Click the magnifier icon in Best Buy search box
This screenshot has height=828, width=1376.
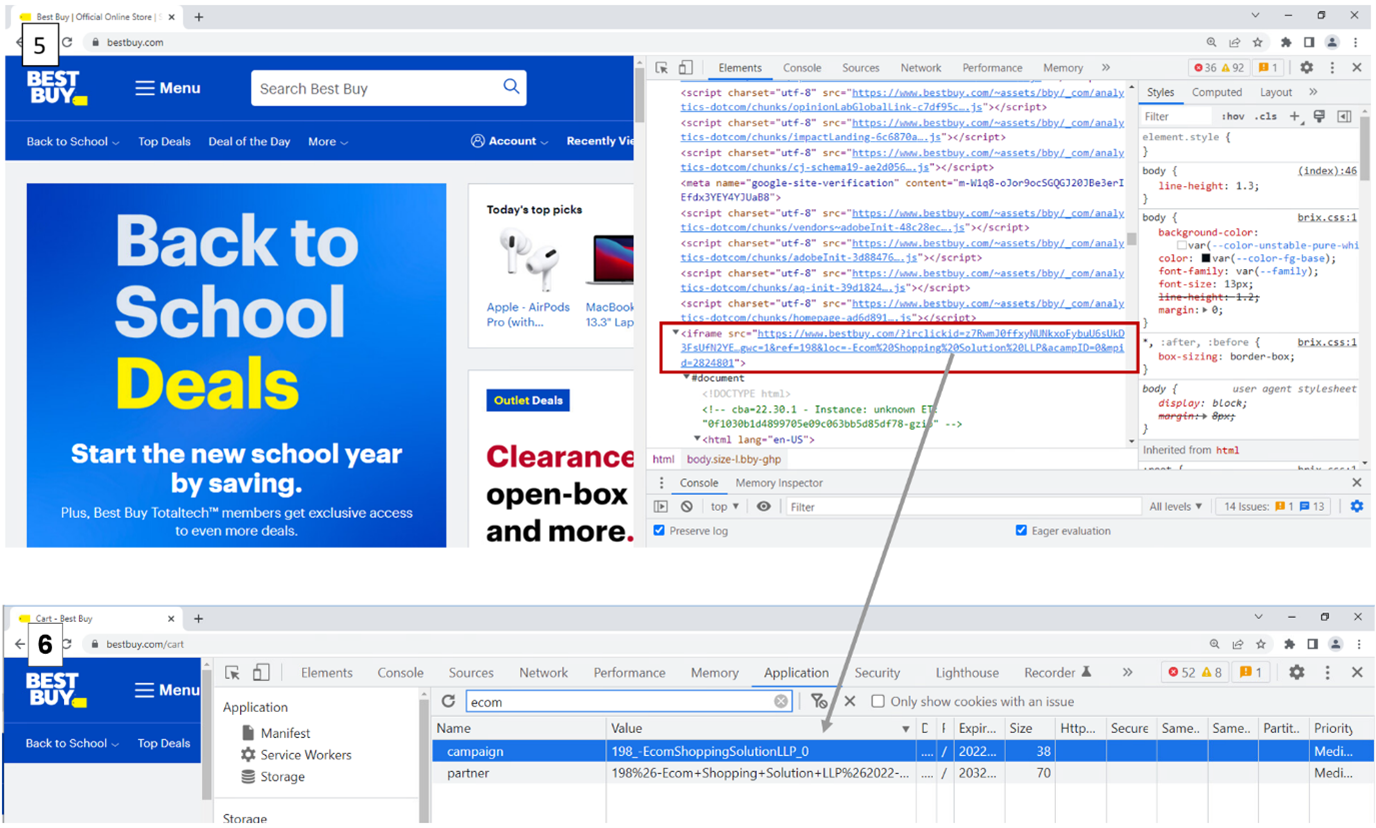511,87
